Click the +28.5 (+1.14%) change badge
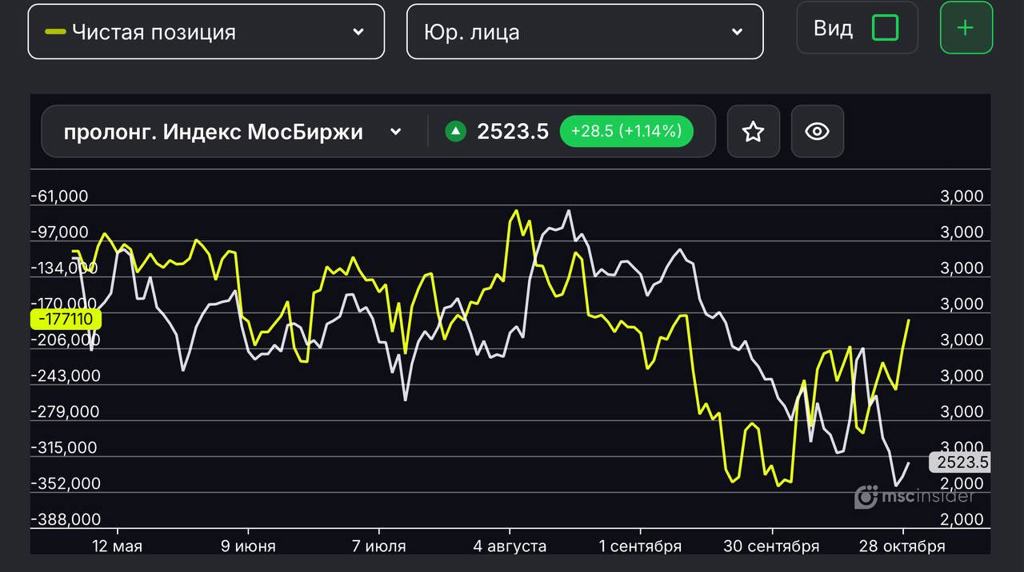Screen dimensions: 1024x572 coord(626,131)
